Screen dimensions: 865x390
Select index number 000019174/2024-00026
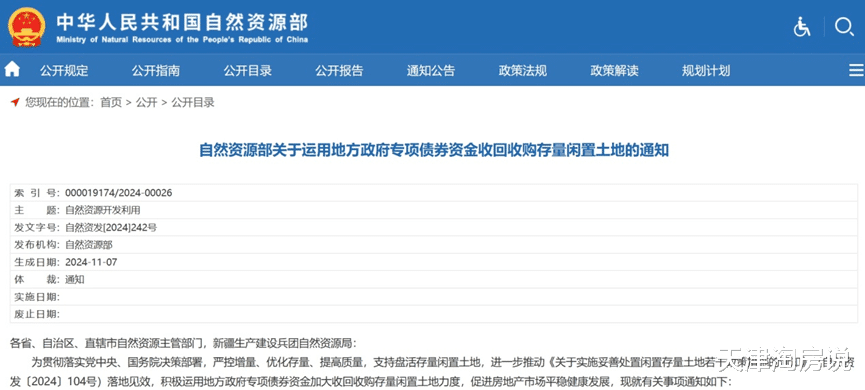tap(119, 193)
